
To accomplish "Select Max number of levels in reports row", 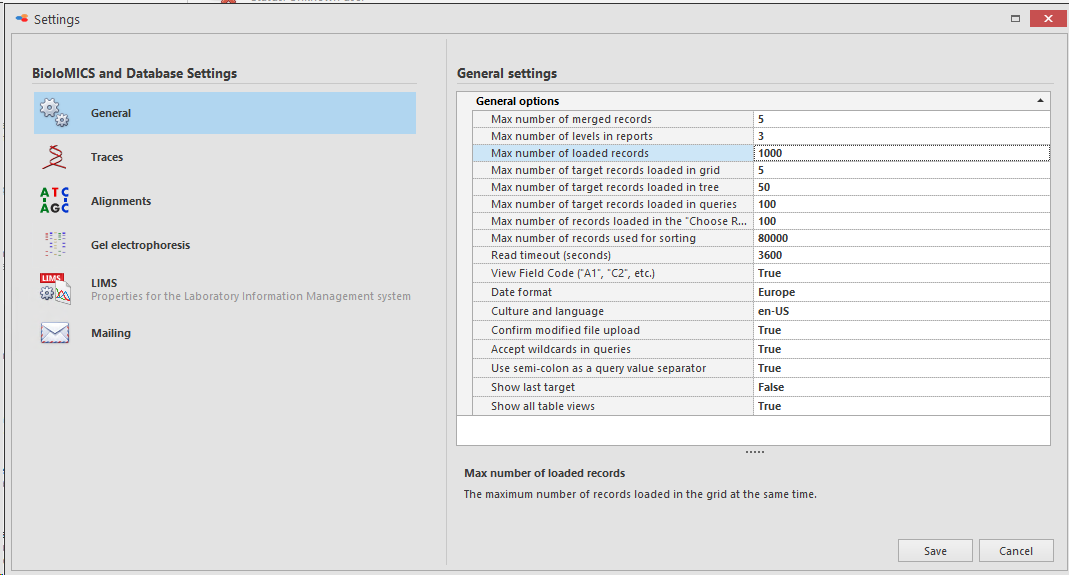I will [x=761, y=136].
